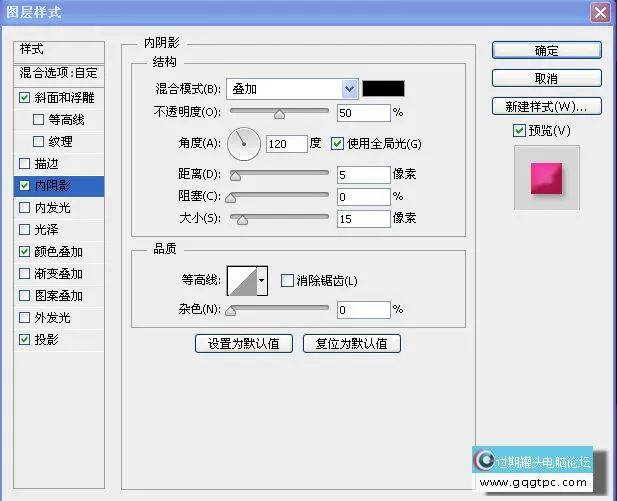The height and width of the screenshot is (501, 617).
Task: Expand the 等高线 contour picker arrow
Action: pos(262,281)
